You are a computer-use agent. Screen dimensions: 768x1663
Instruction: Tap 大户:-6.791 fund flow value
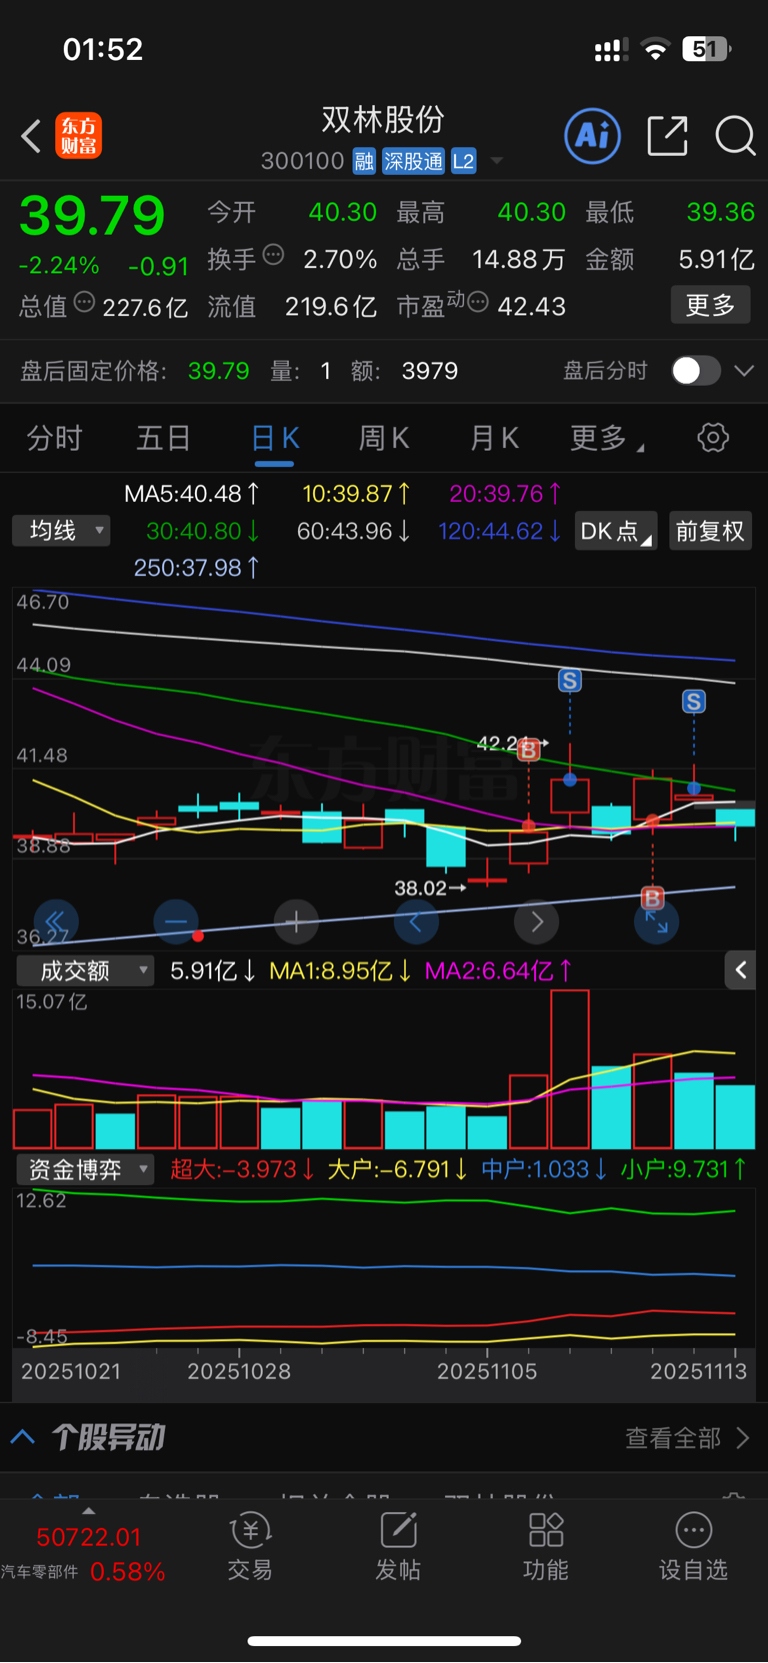(397, 1169)
